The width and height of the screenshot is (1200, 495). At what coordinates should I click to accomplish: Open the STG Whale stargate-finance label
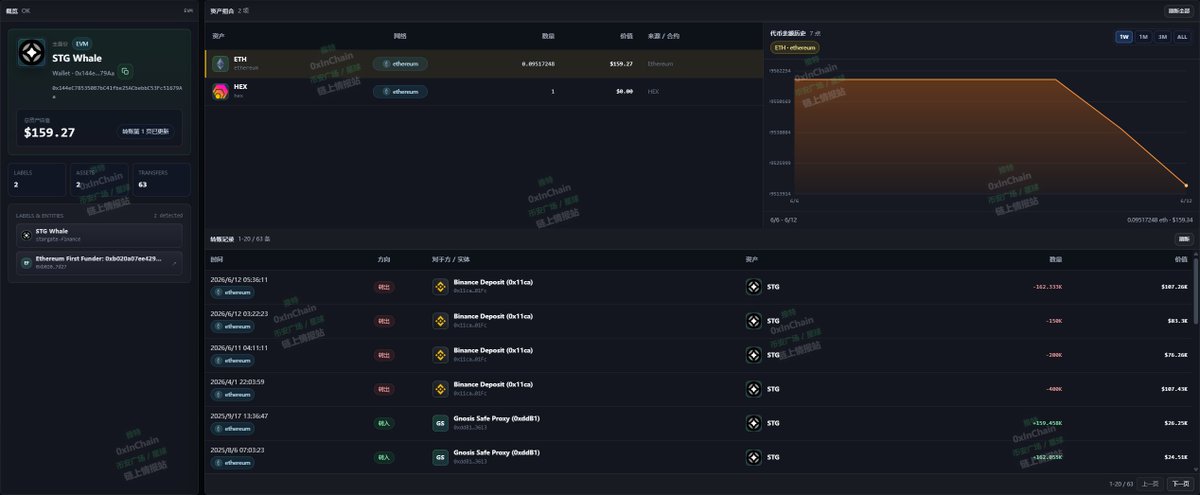pyautogui.click(x=98, y=235)
